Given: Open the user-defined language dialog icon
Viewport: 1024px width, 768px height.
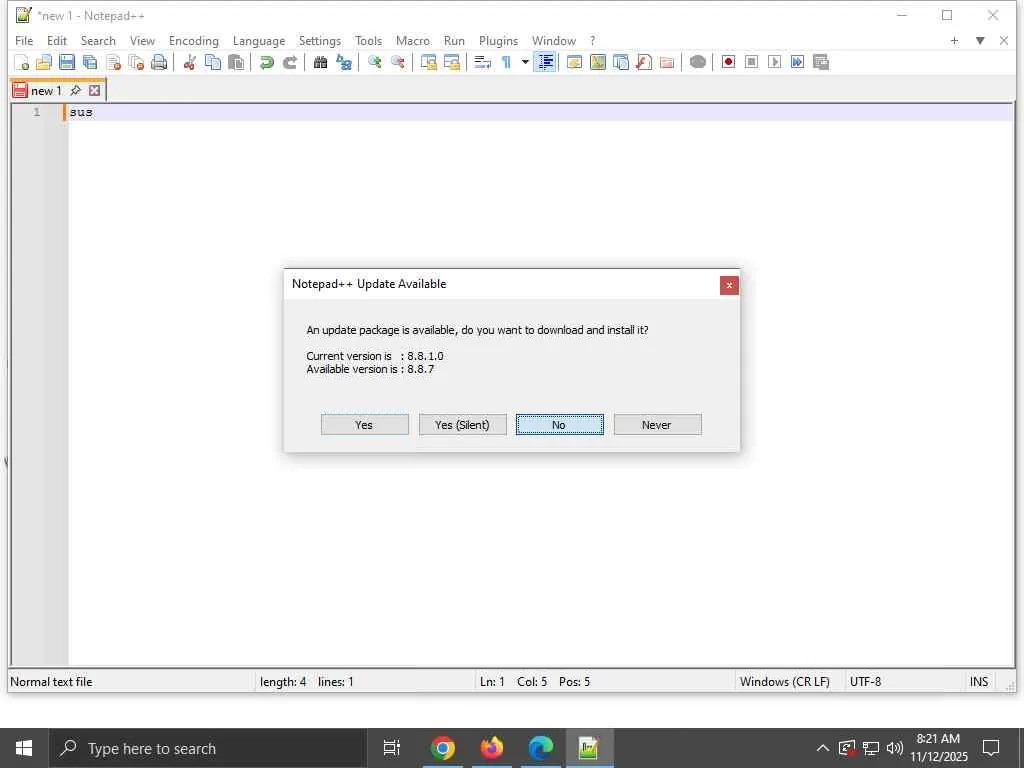Looking at the screenshot, I should pos(575,63).
